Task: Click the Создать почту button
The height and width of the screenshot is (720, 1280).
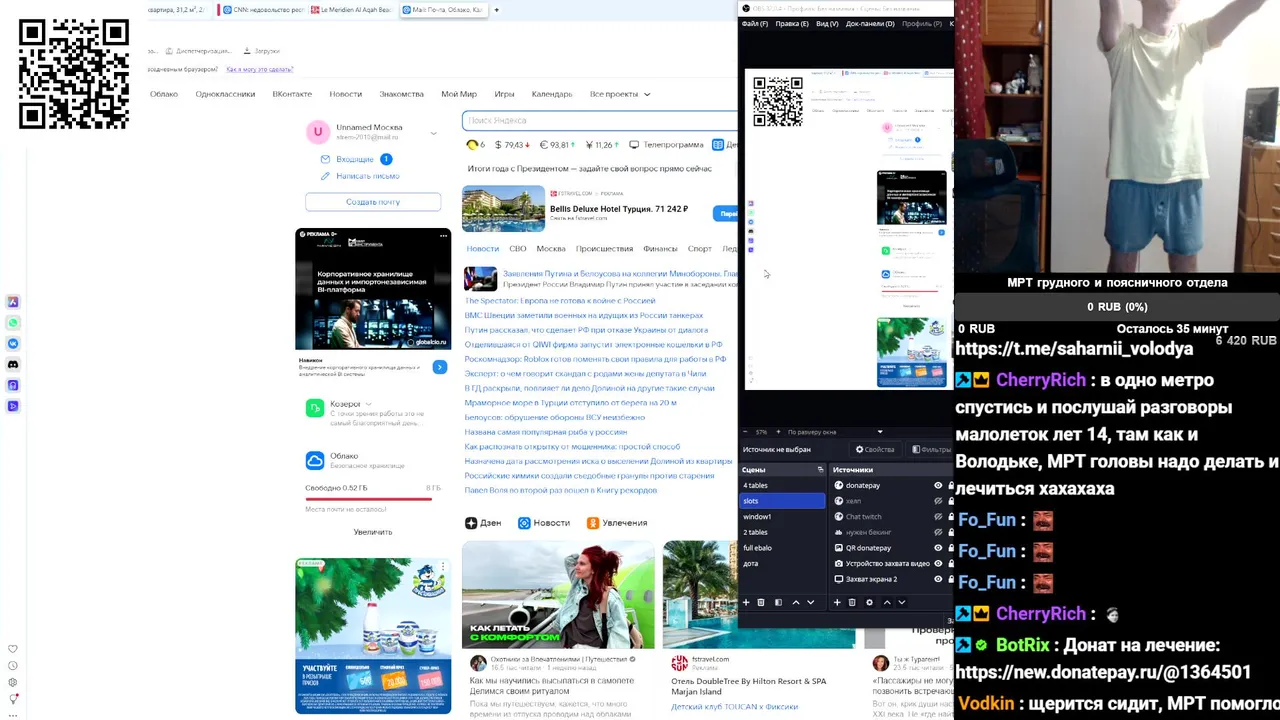Action: 373,202
